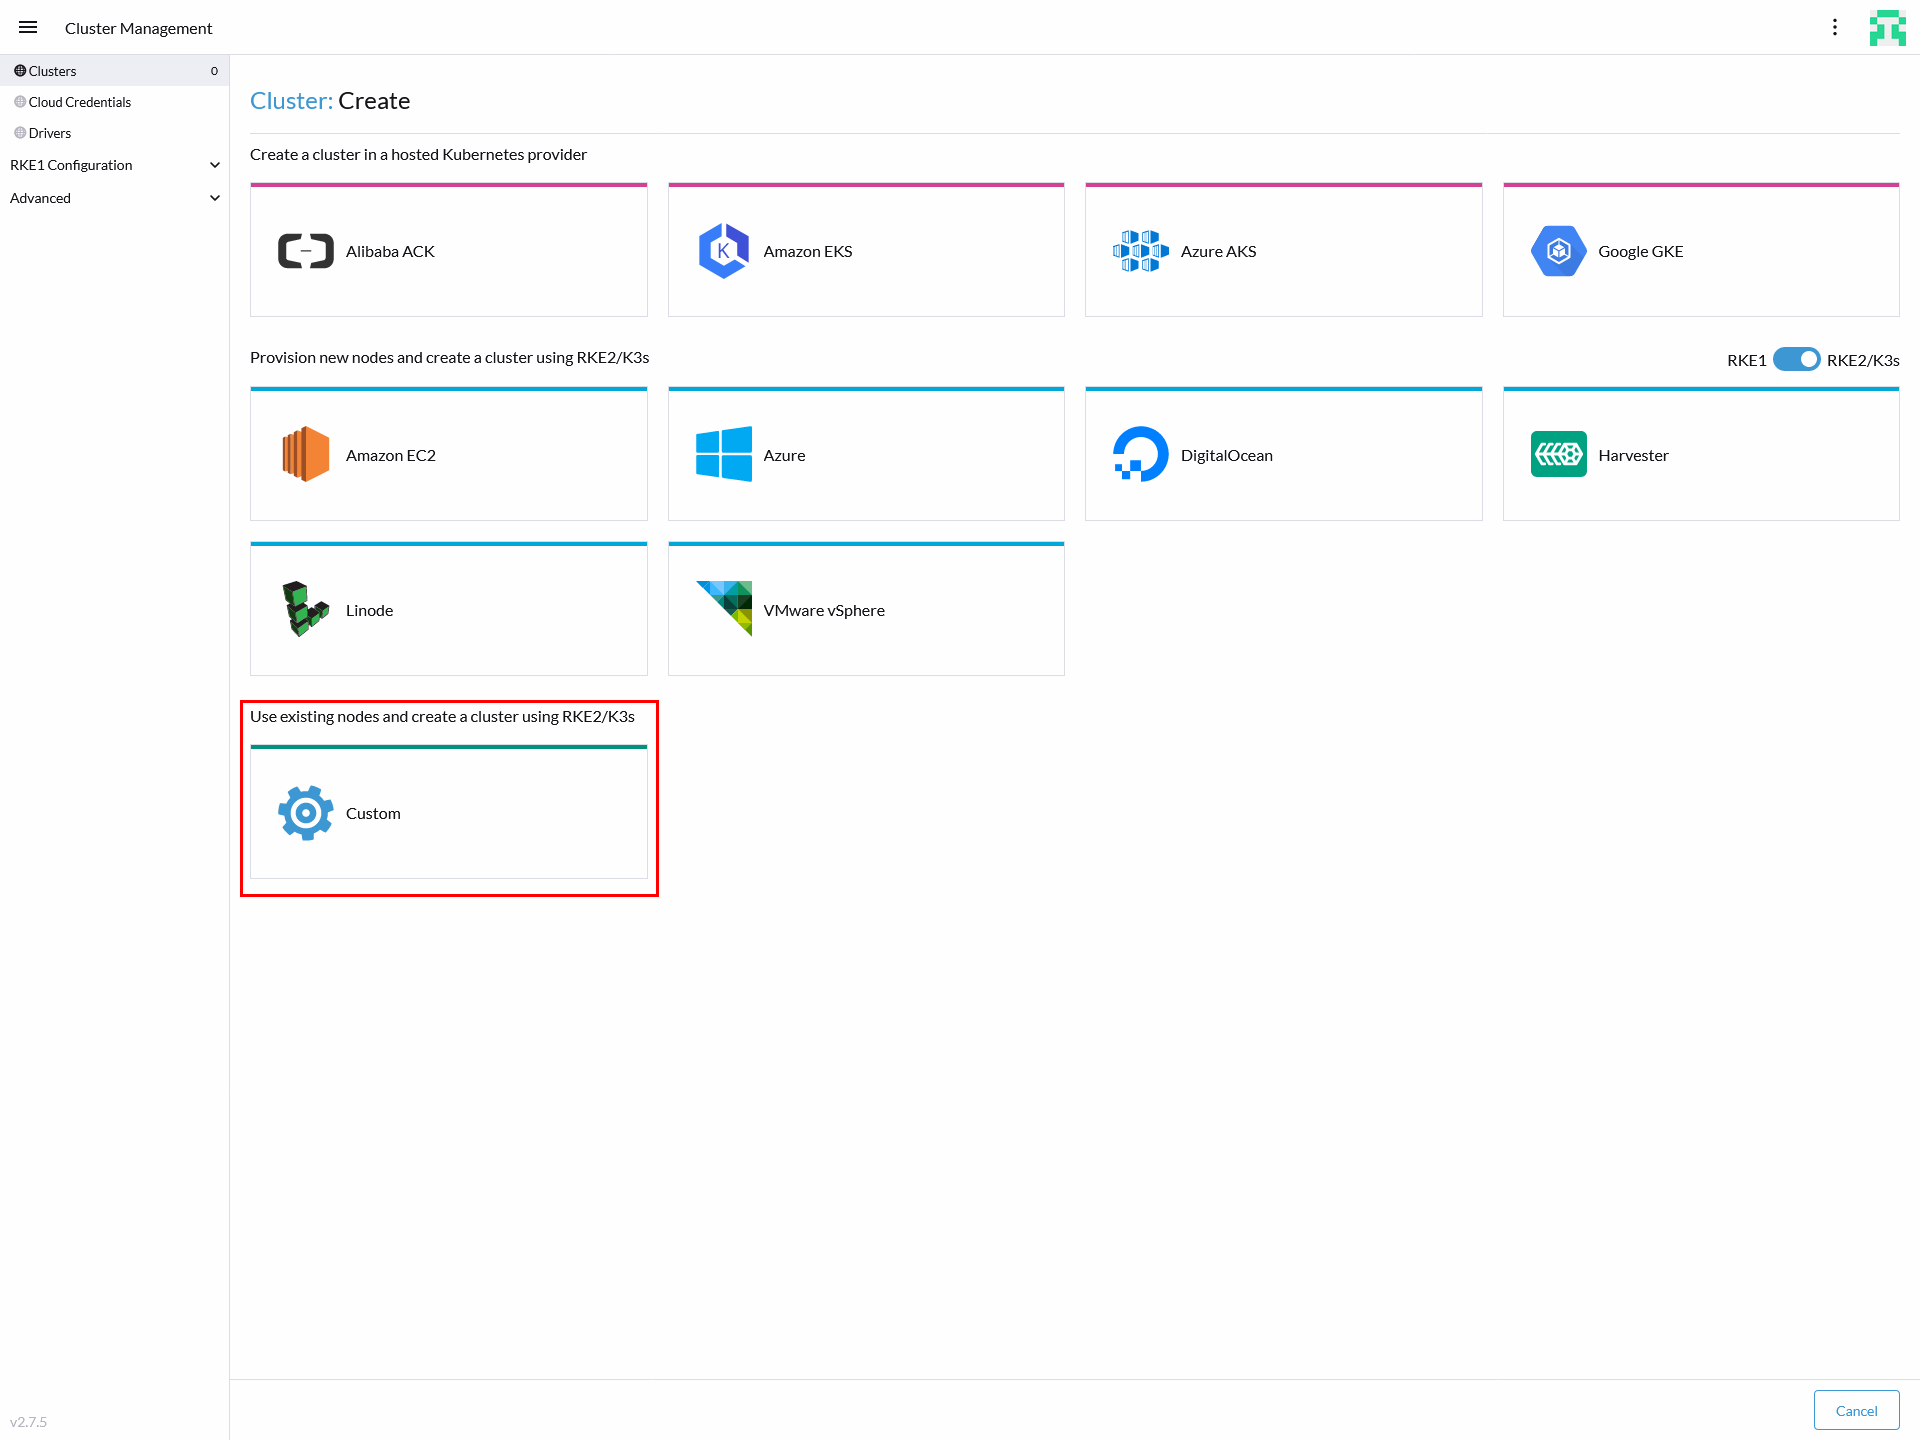
Task: Select the Google GKE provider icon
Action: point(1557,250)
